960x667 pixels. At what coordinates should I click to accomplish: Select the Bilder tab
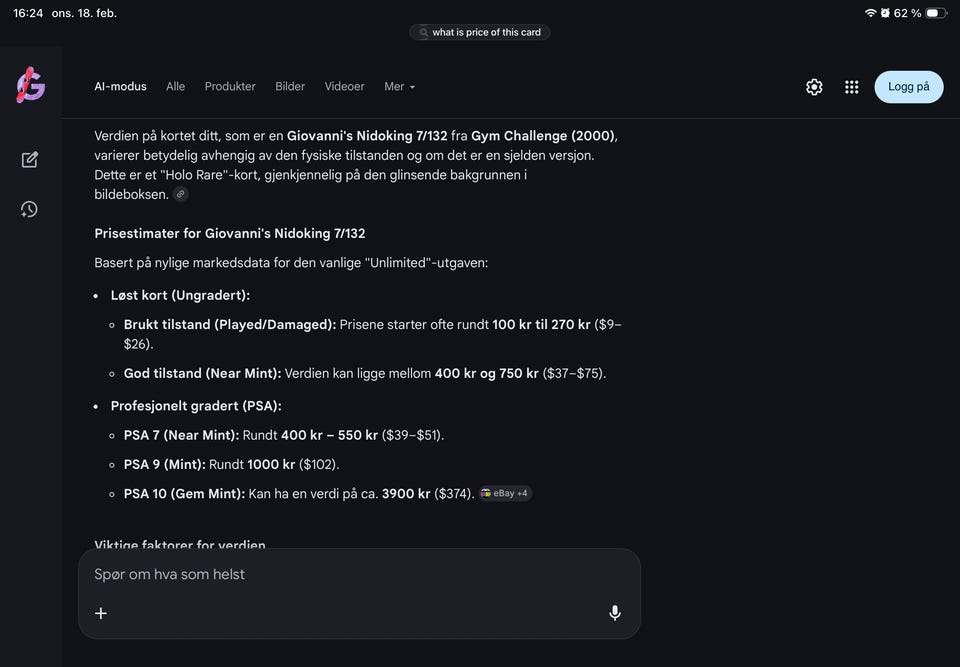tap(290, 87)
